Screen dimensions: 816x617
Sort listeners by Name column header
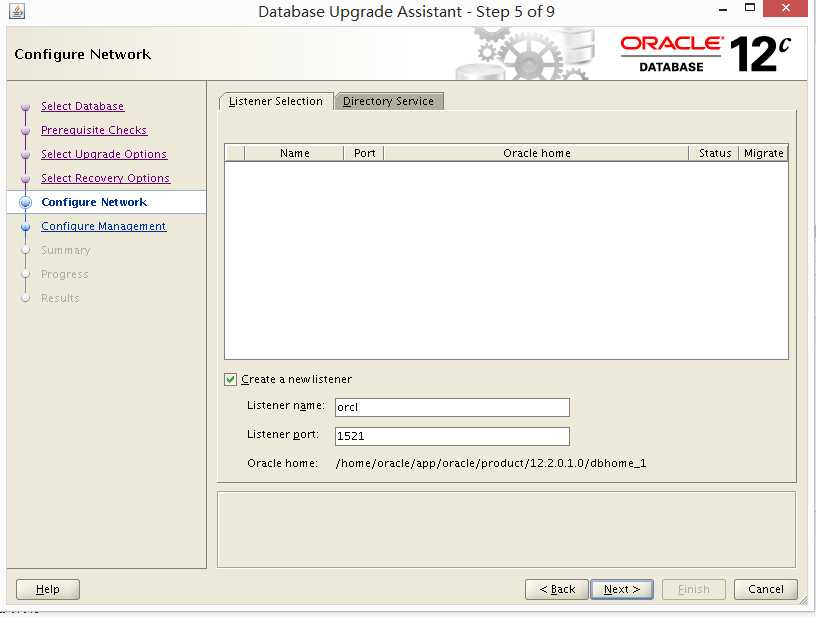[x=295, y=153]
